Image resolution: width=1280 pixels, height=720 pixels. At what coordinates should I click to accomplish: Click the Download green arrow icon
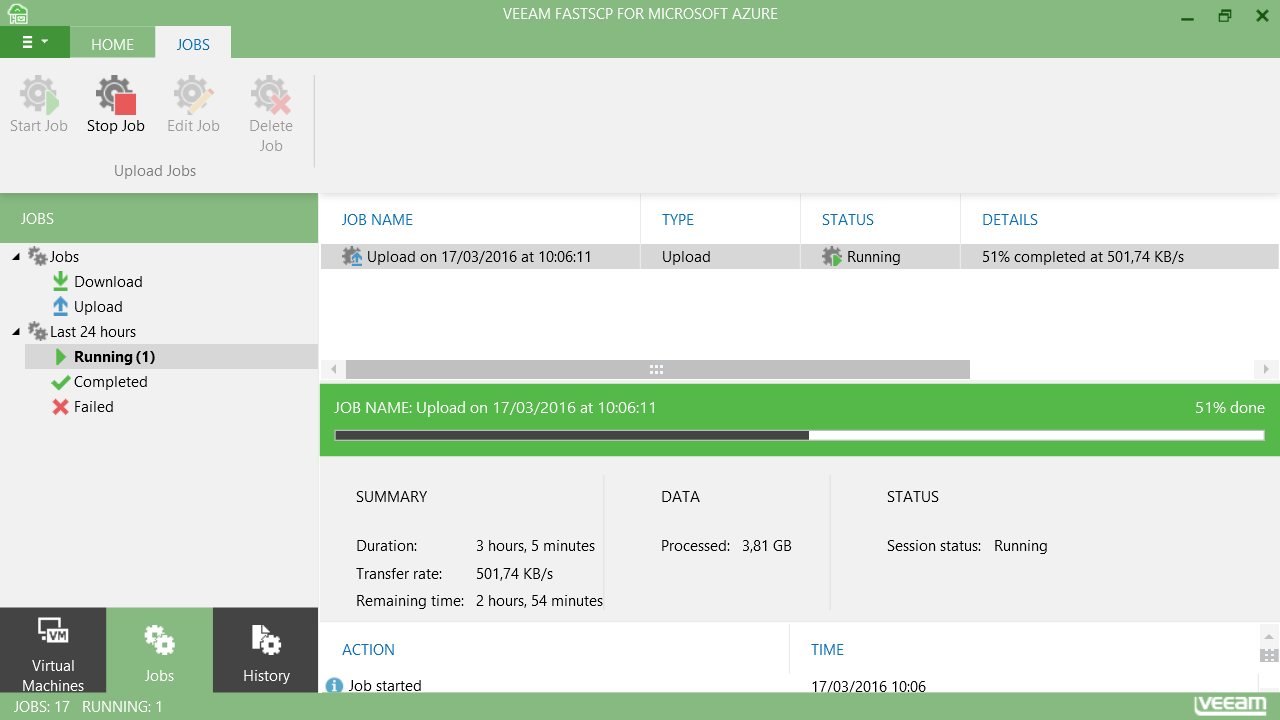[x=60, y=282]
